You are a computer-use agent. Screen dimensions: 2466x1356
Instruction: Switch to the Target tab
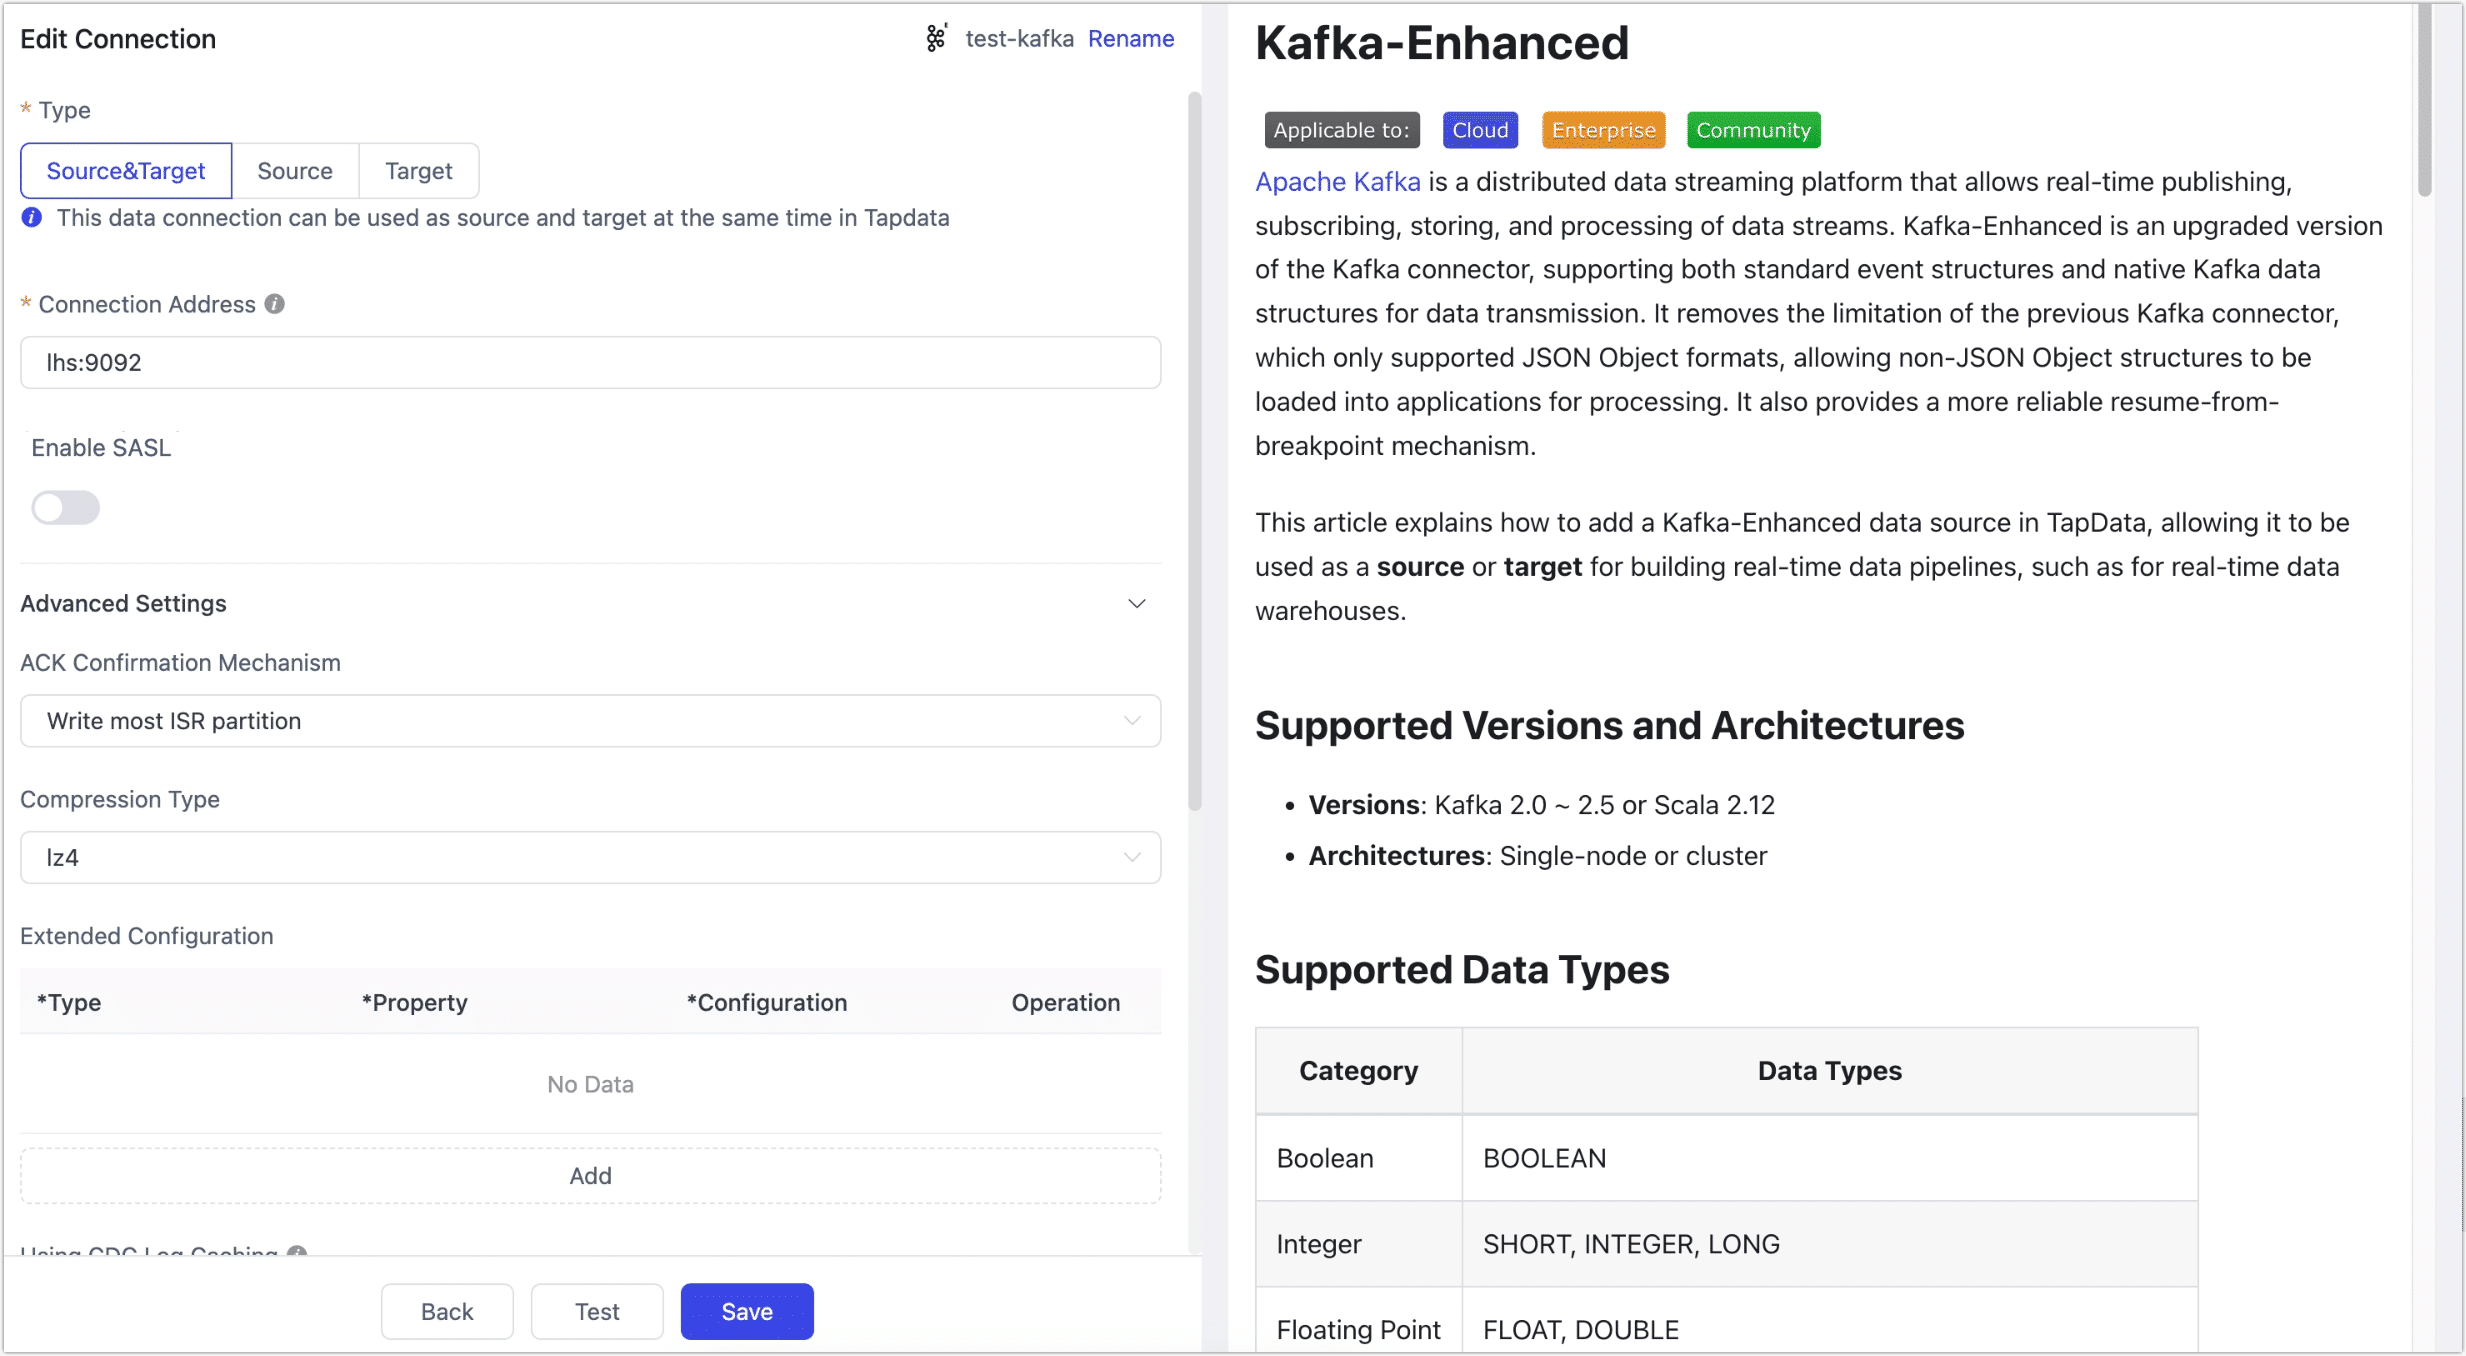point(418,170)
